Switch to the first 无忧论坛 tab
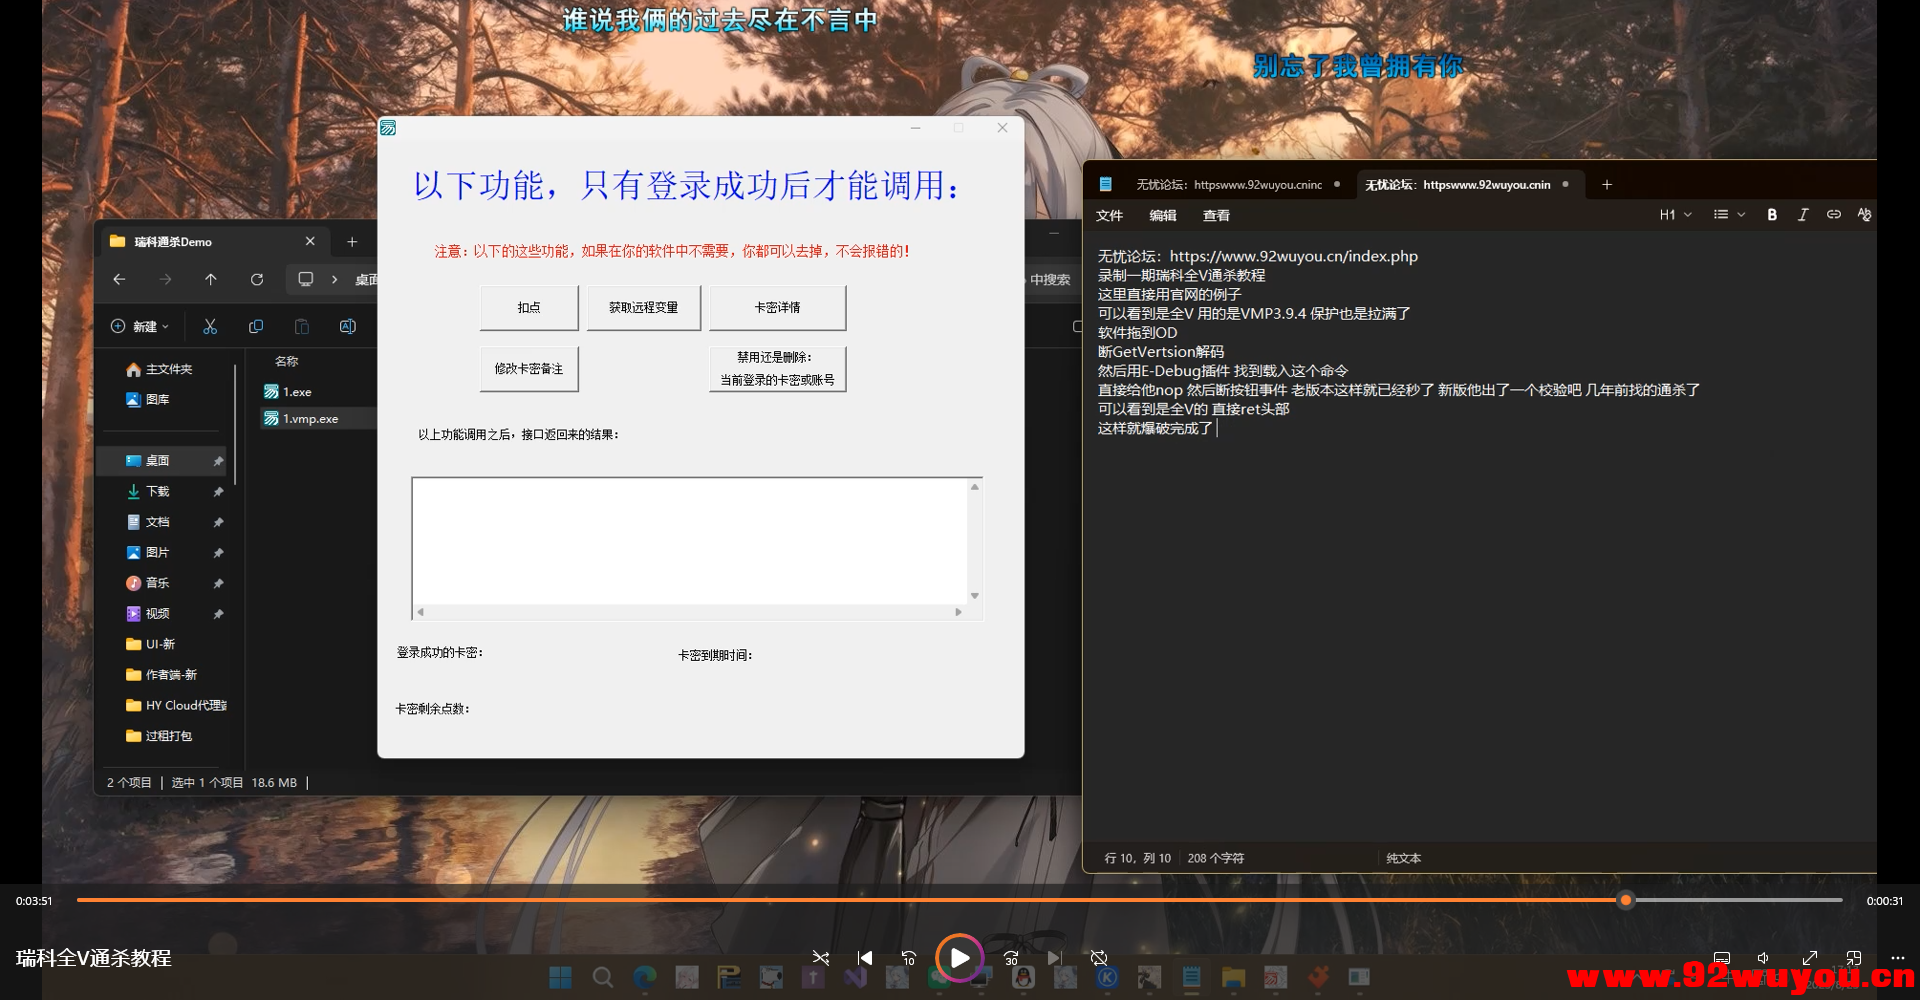This screenshot has width=1920, height=1000. click(1228, 184)
